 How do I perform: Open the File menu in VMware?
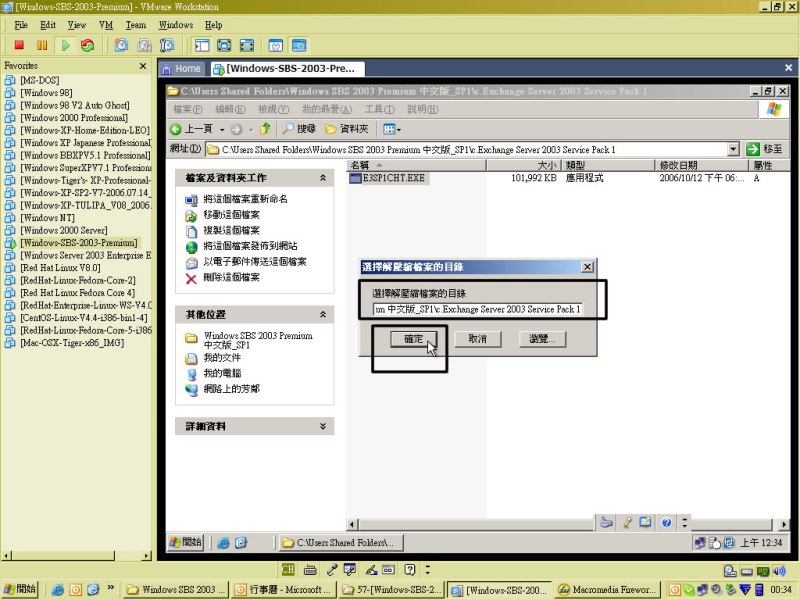click(x=21, y=25)
